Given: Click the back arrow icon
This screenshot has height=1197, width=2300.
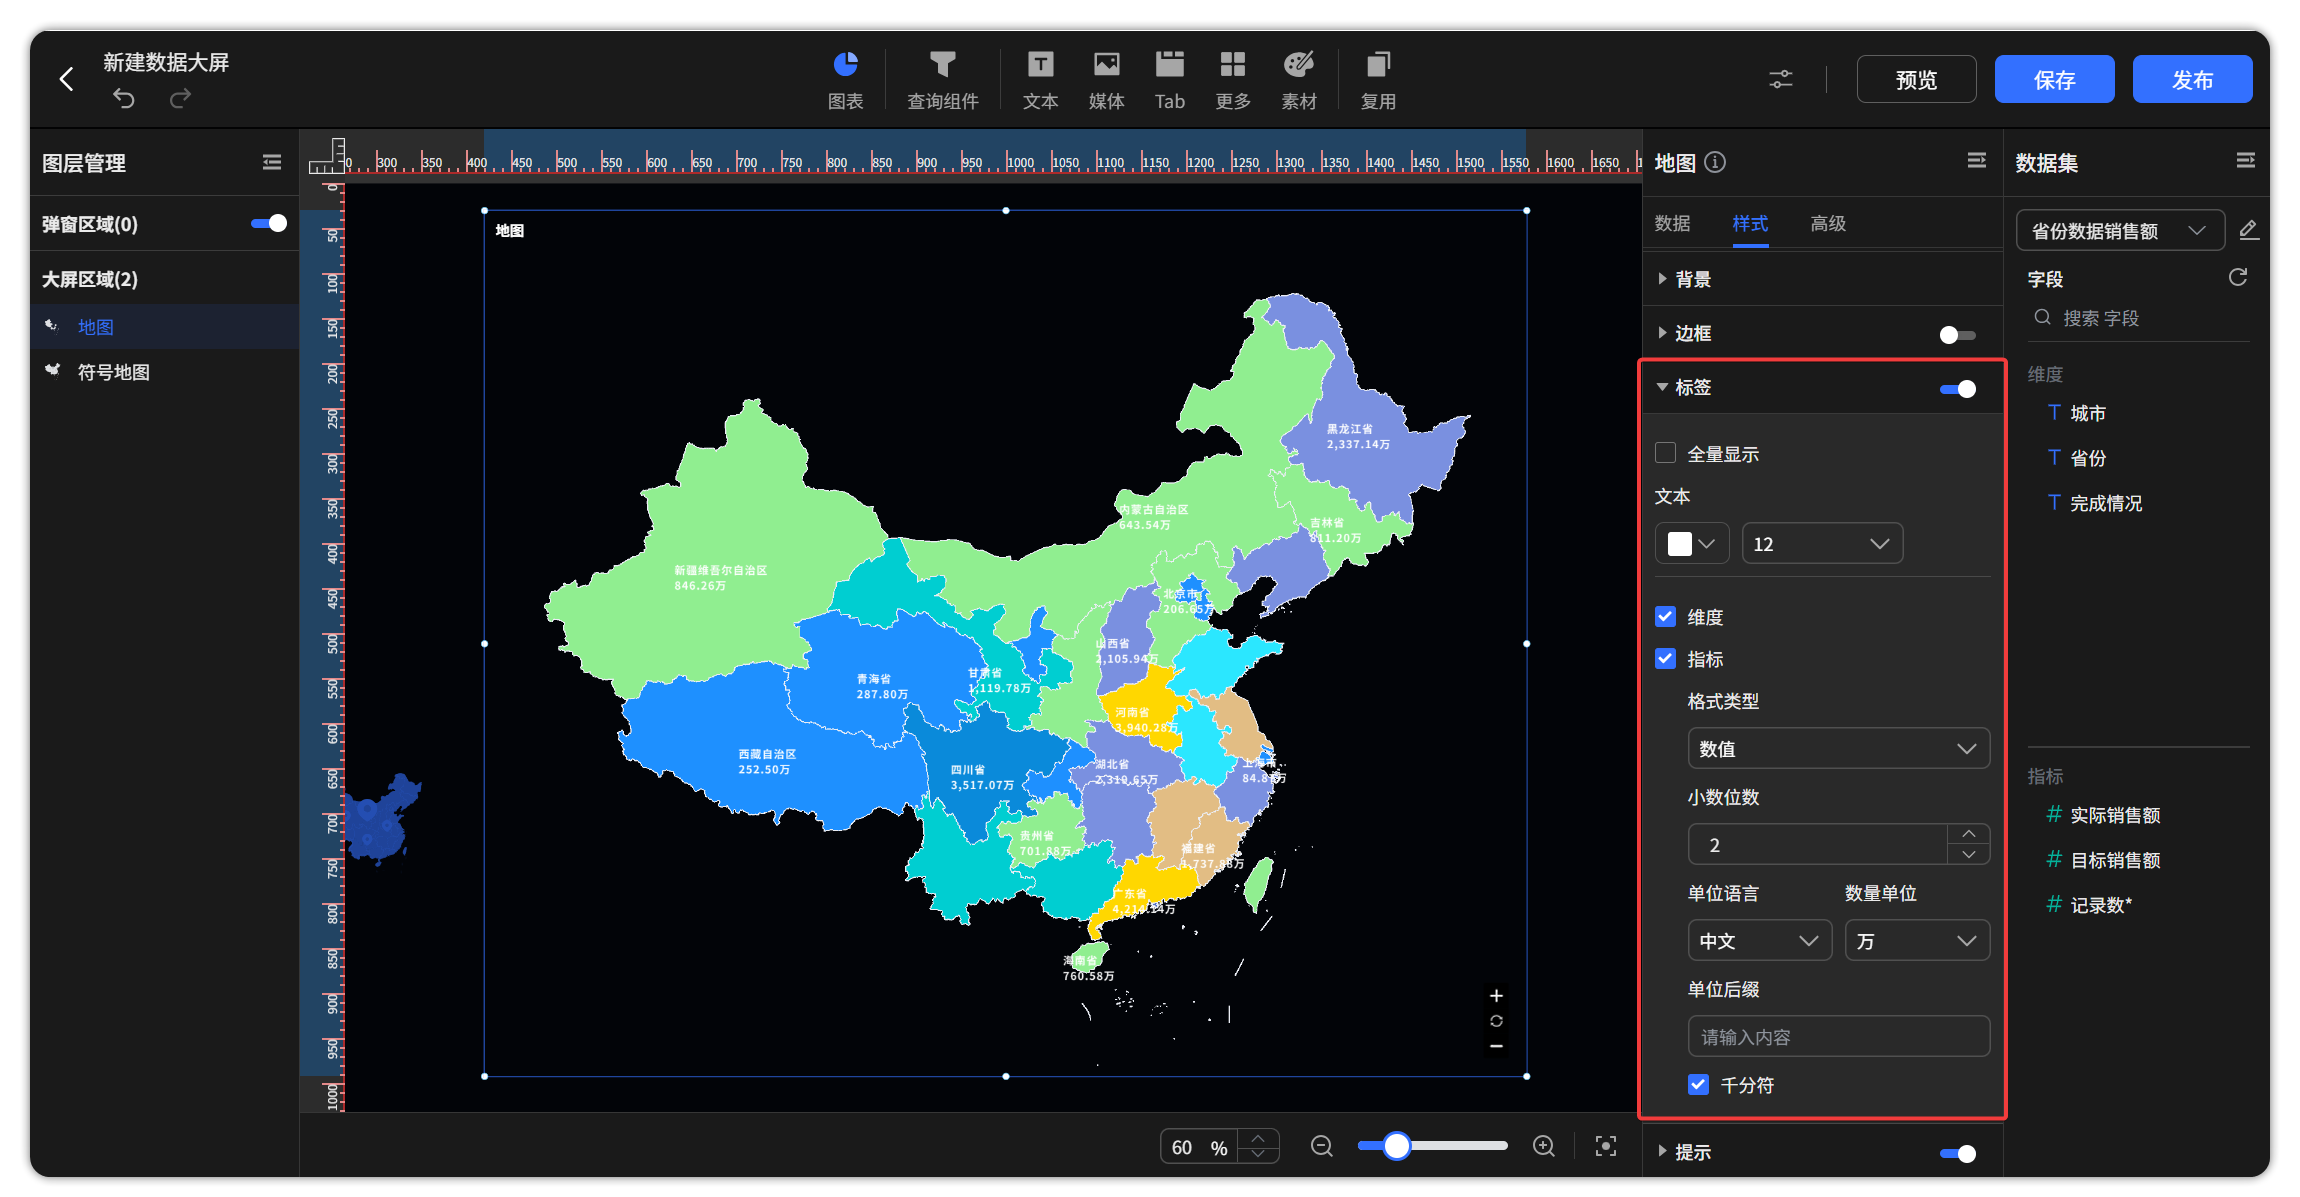Looking at the screenshot, I should (x=66, y=79).
